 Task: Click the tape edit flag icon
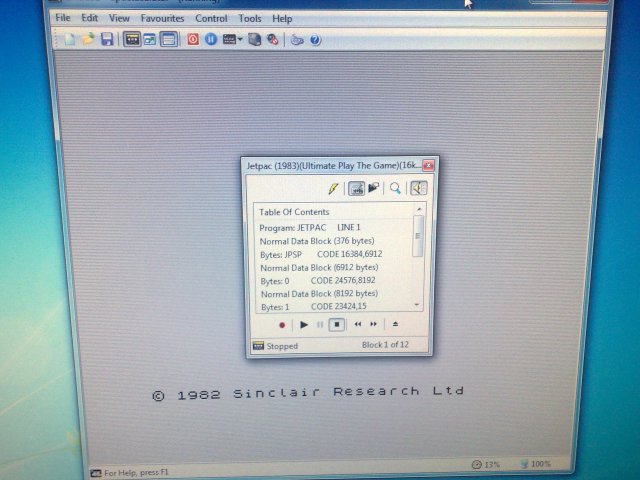[373, 188]
